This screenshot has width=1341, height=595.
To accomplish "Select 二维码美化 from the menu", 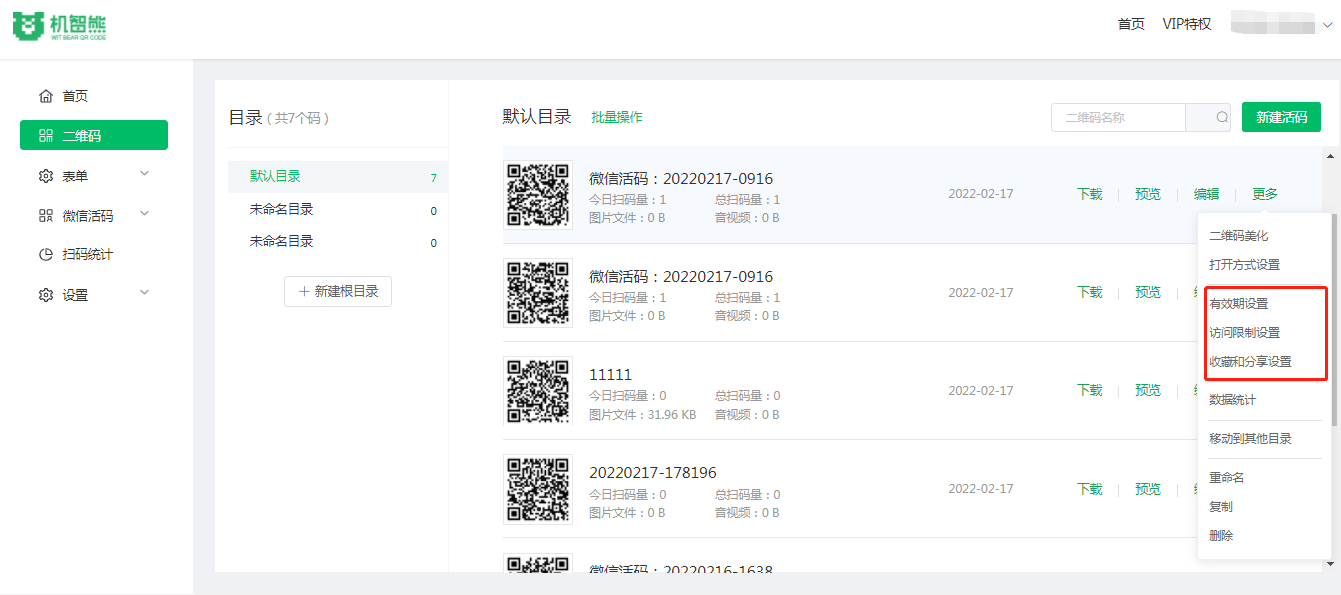I will pos(1238,236).
